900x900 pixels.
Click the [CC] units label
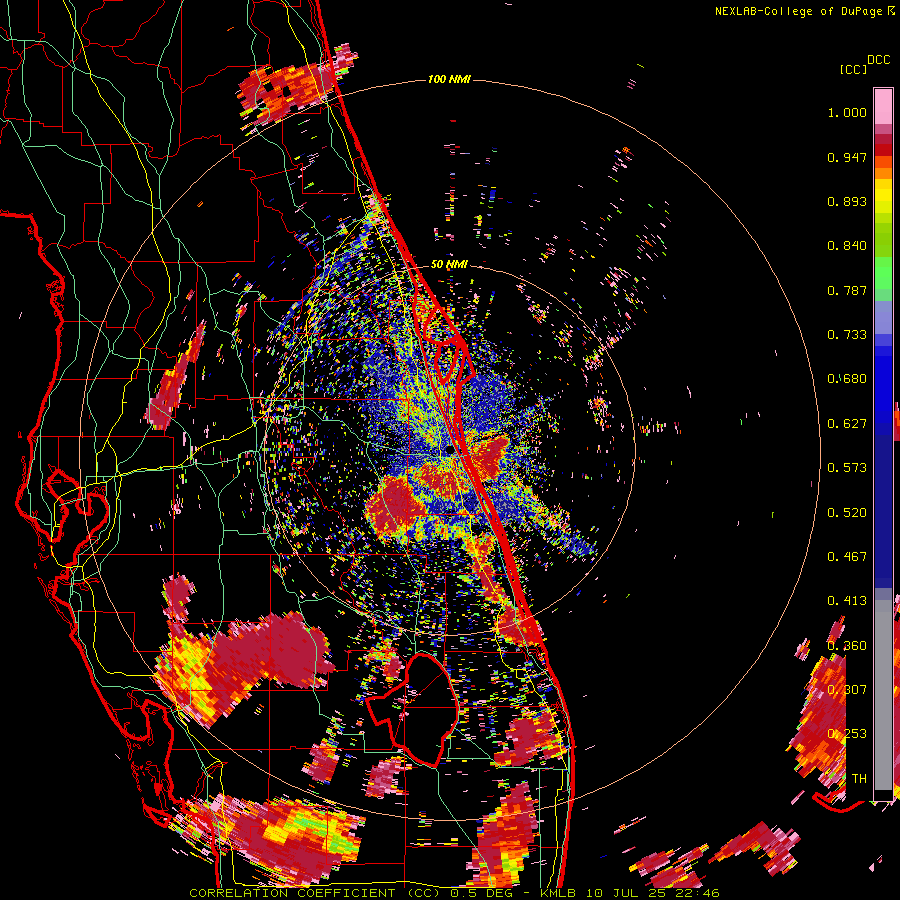pos(854,69)
